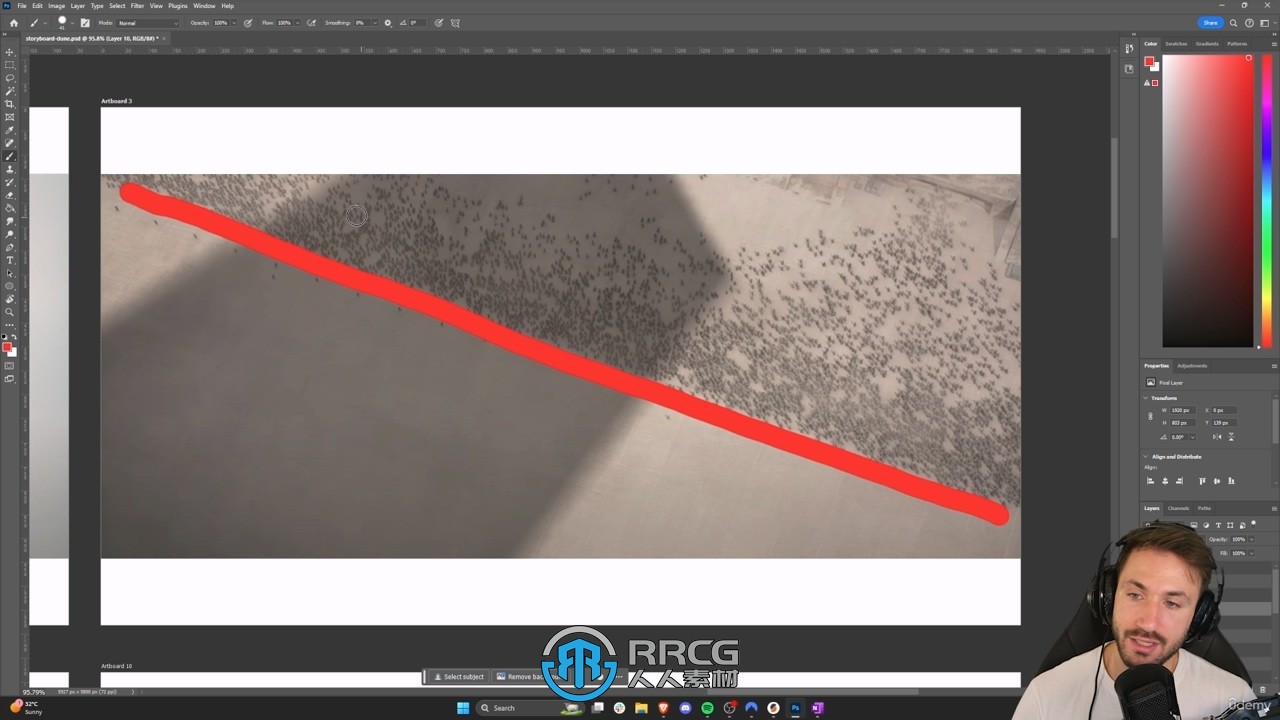Switch to the Swatches tab

pyautogui.click(x=1176, y=44)
